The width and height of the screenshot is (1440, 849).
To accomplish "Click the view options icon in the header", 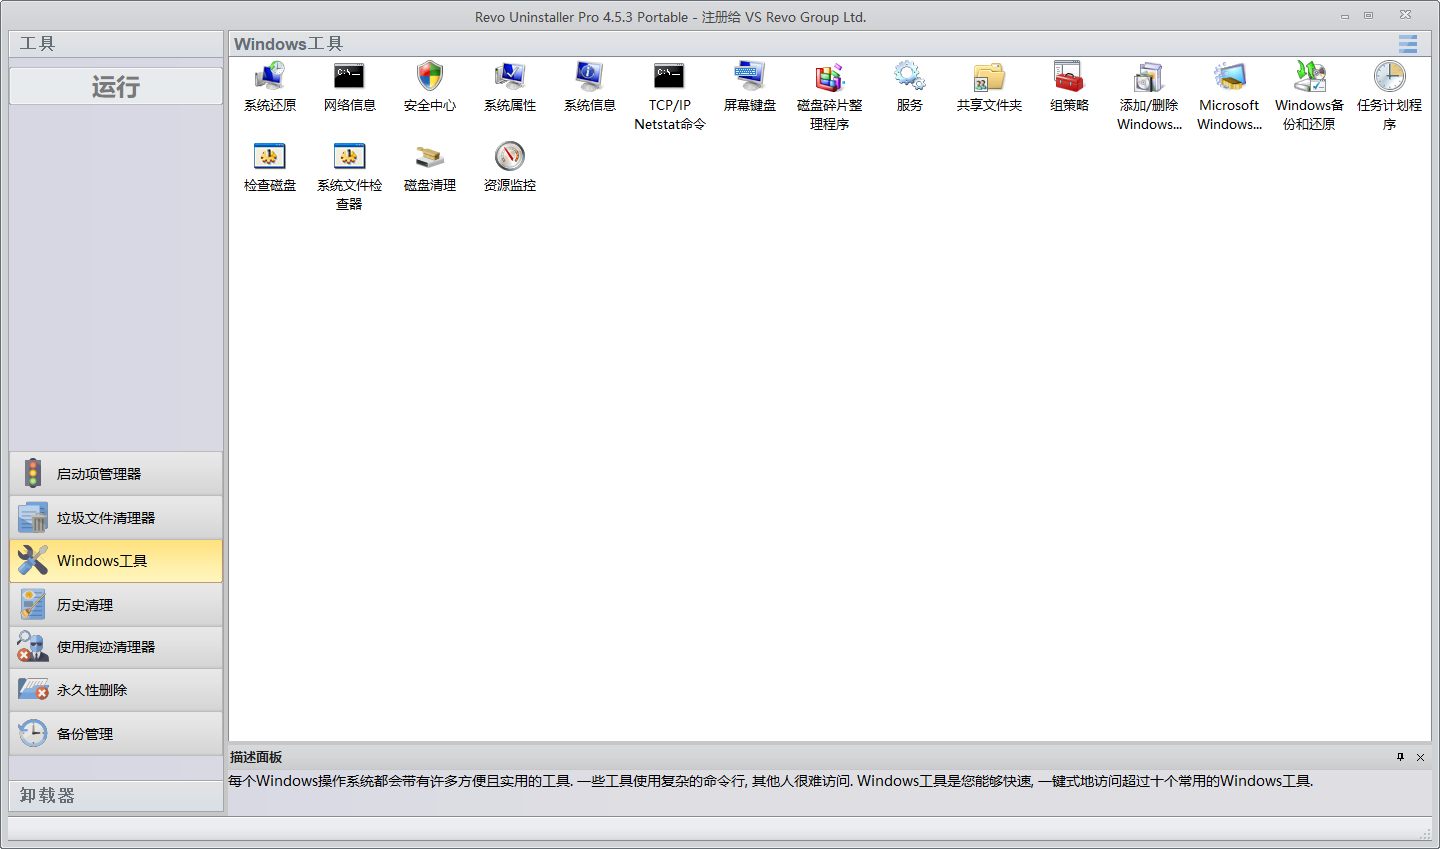I will pos(1408,44).
